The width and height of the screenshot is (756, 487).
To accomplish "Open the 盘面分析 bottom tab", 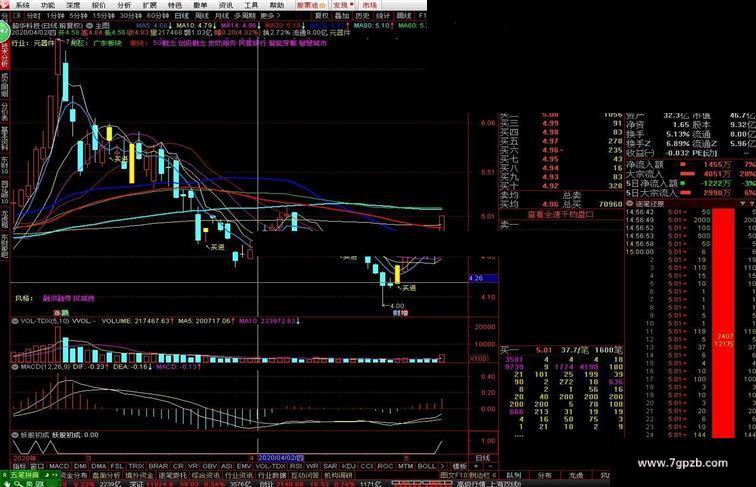I will pos(106,475).
